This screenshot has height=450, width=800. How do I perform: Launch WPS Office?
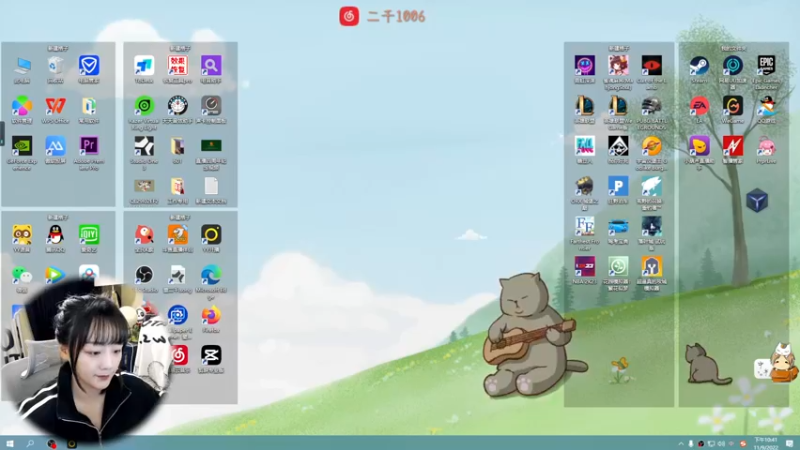55,106
